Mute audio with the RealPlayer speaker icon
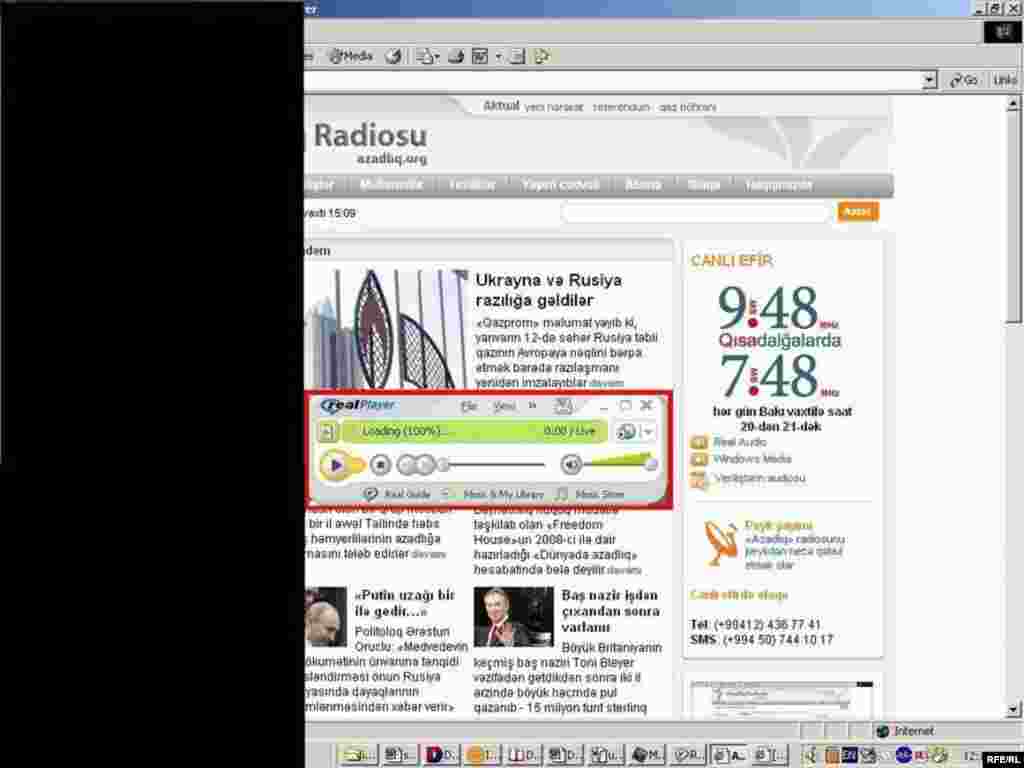Image resolution: width=1024 pixels, height=768 pixels. click(x=570, y=464)
